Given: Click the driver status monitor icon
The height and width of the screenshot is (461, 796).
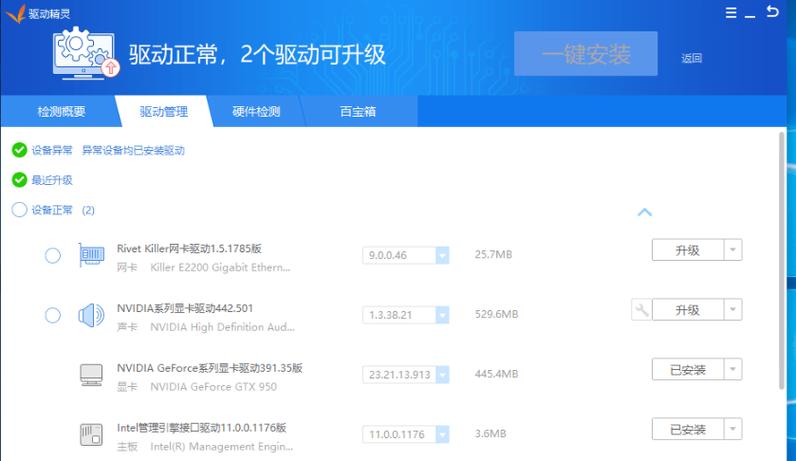Looking at the screenshot, I should click(x=85, y=53).
